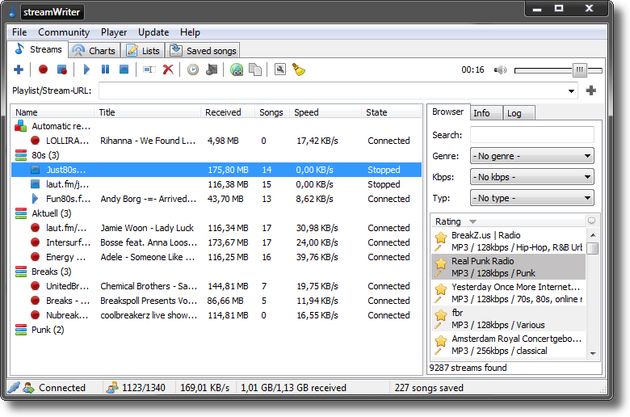Select the LOLLIRA stream row

tap(217, 141)
